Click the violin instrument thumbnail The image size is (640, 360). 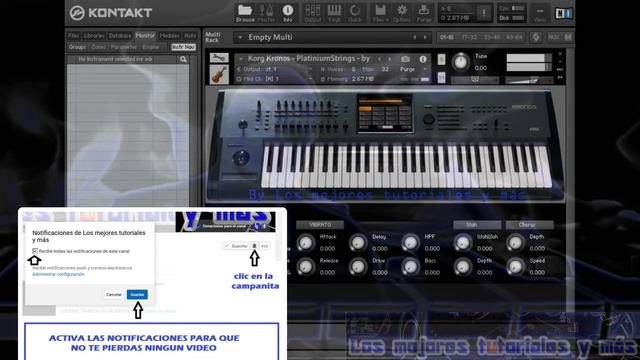pyautogui.click(x=219, y=75)
